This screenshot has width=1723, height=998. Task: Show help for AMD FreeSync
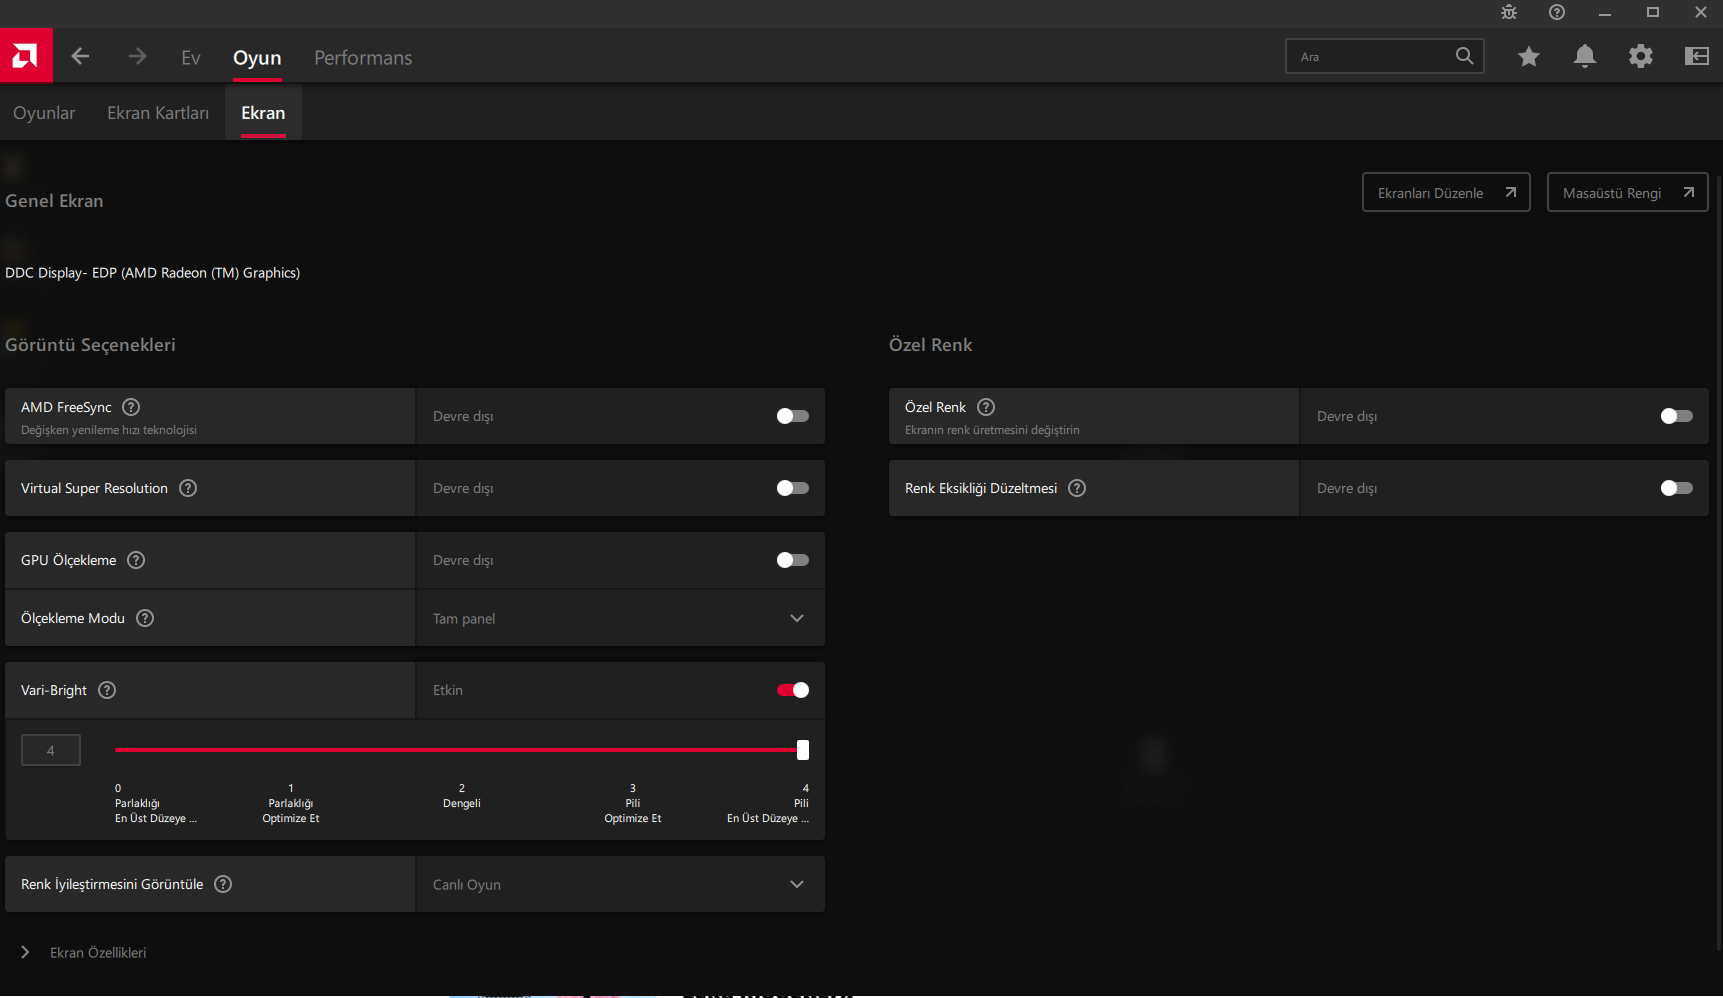[x=131, y=407]
